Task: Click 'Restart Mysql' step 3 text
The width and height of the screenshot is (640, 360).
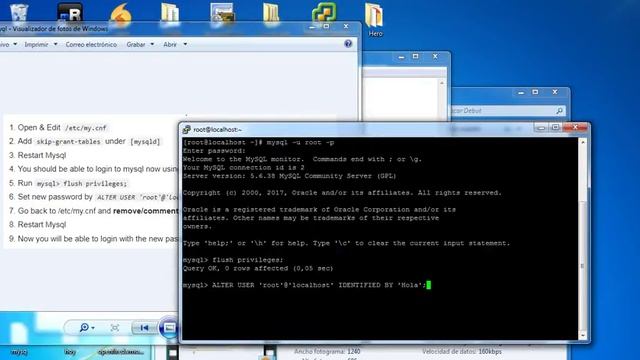Action: click(x=42, y=155)
